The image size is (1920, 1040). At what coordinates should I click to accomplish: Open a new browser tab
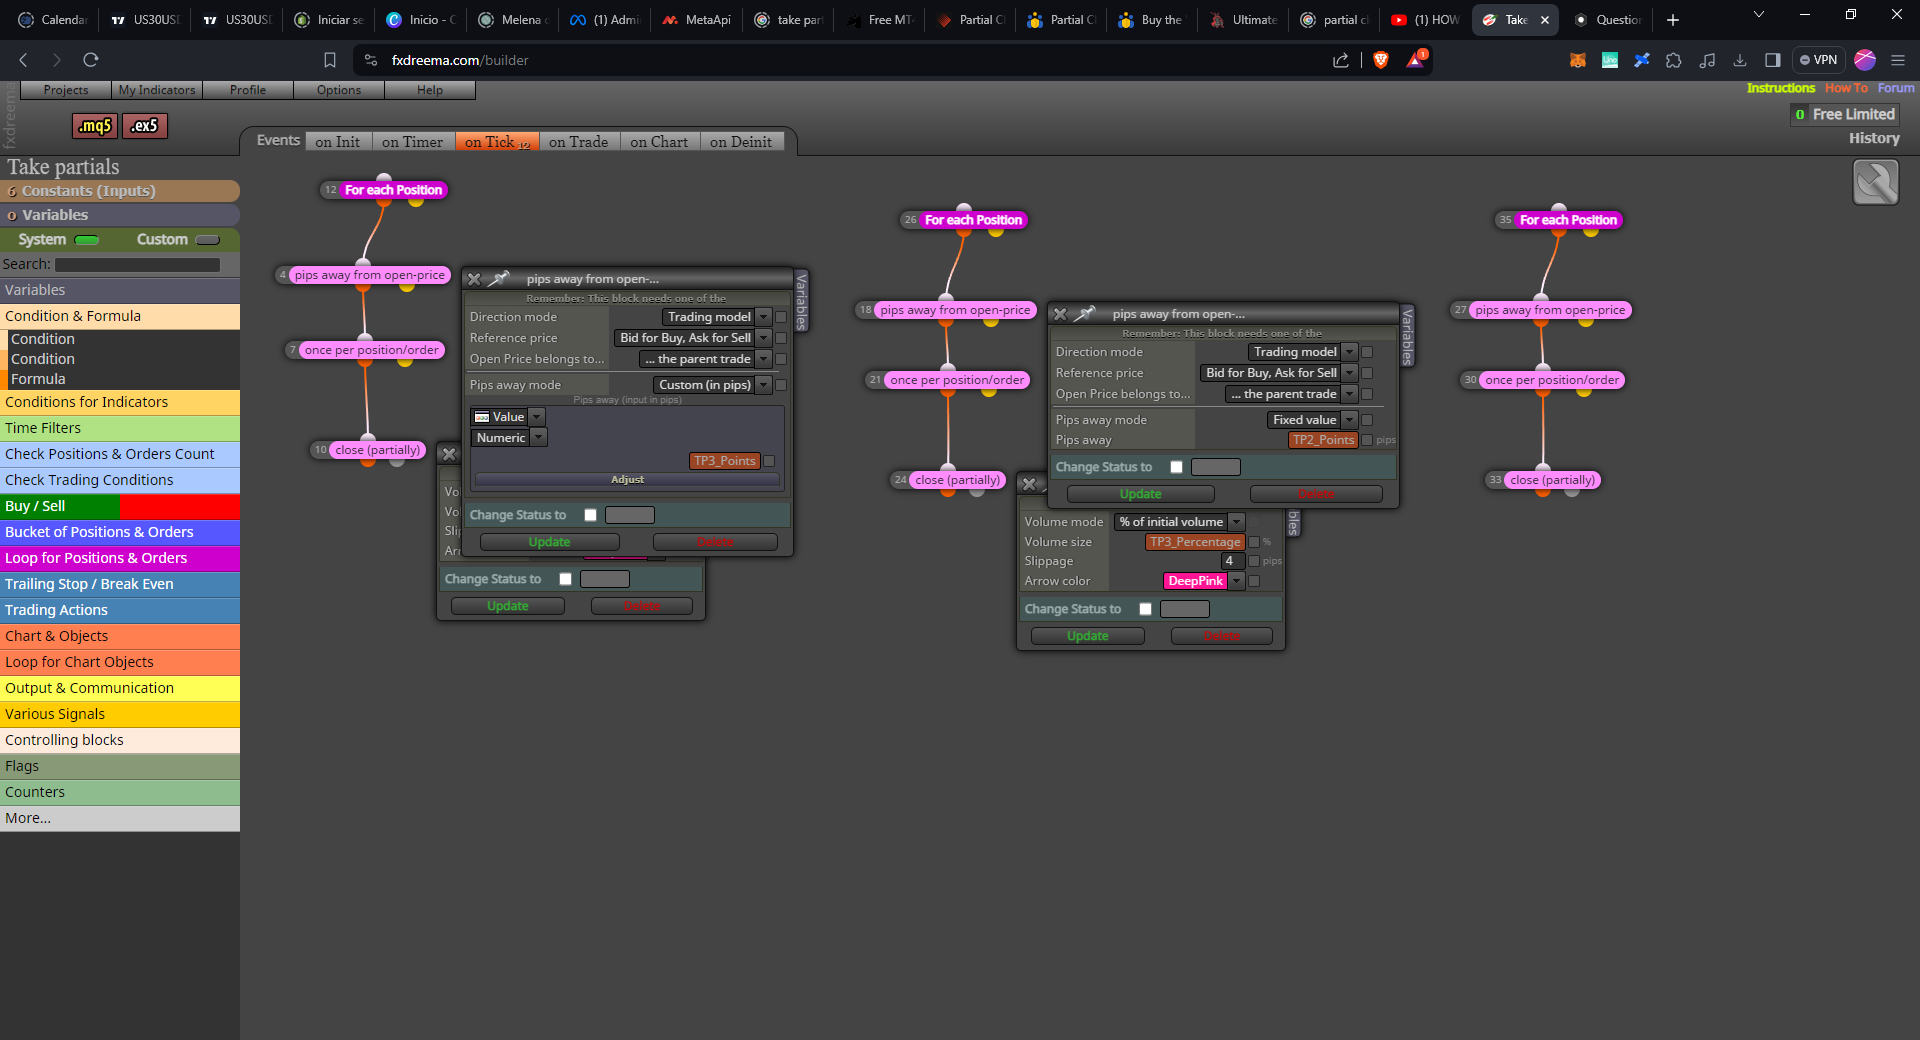pos(1673,20)
